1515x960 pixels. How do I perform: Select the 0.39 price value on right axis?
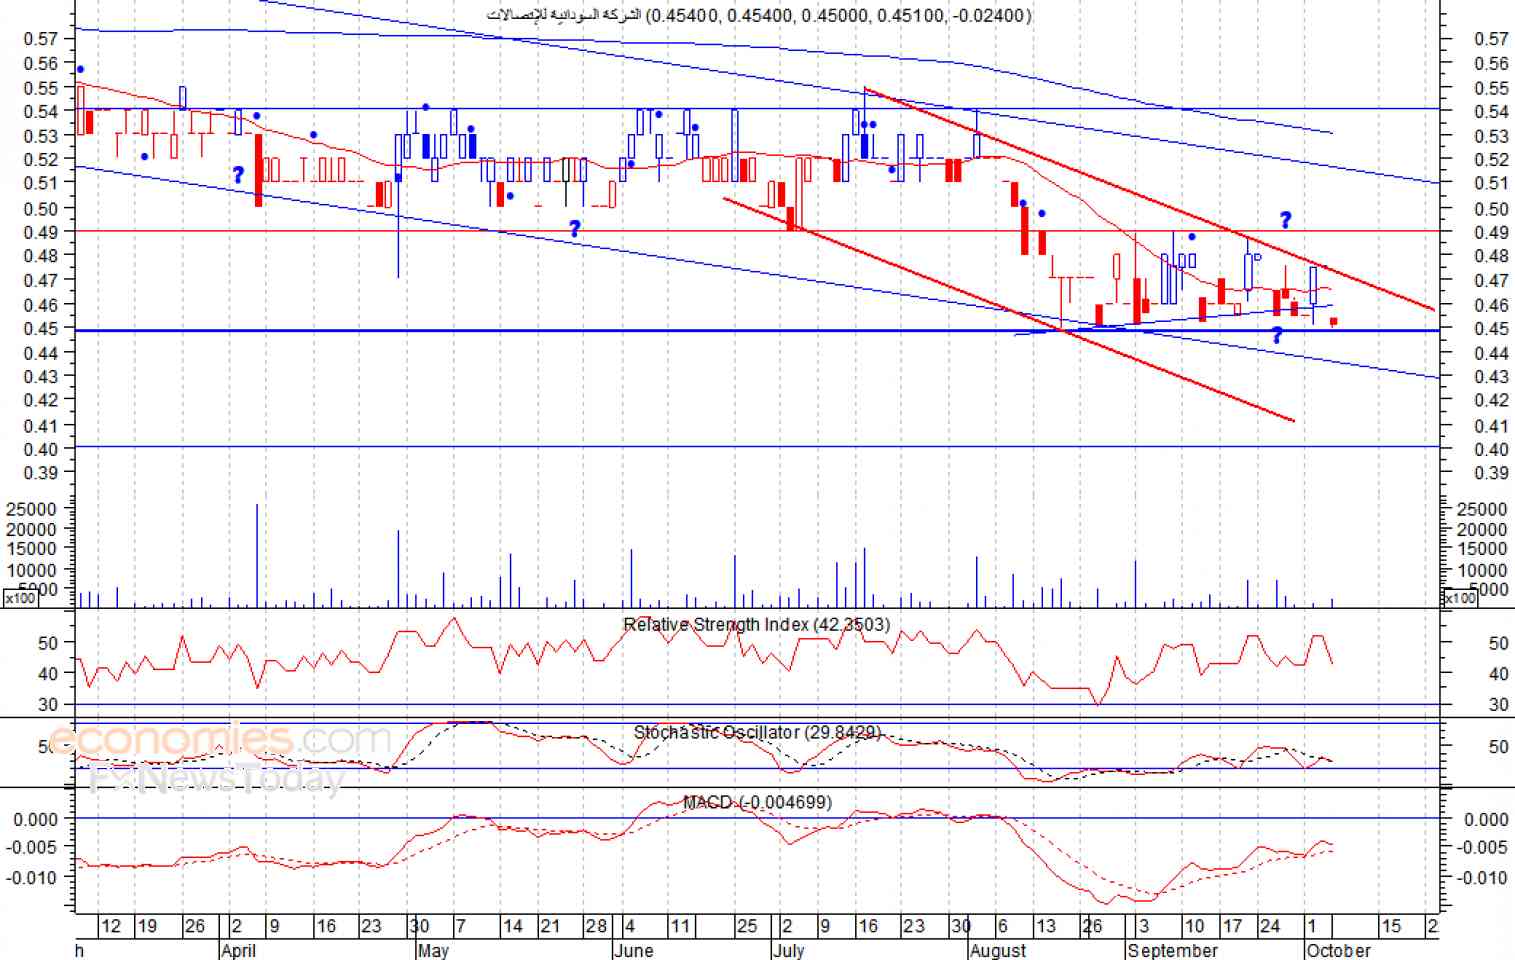pos(1491,473)
